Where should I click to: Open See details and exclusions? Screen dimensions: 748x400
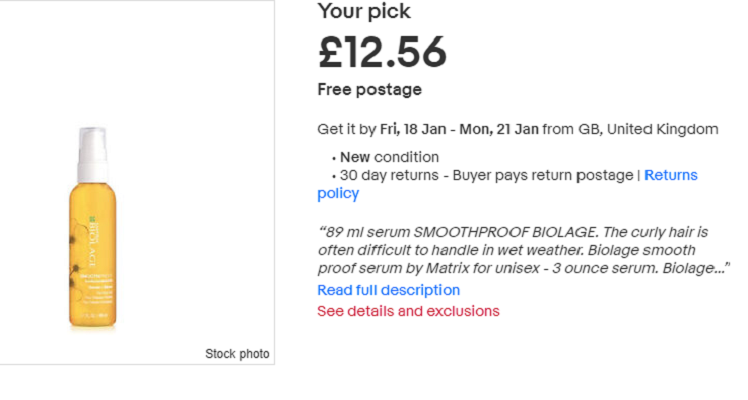tap(408, 311)
